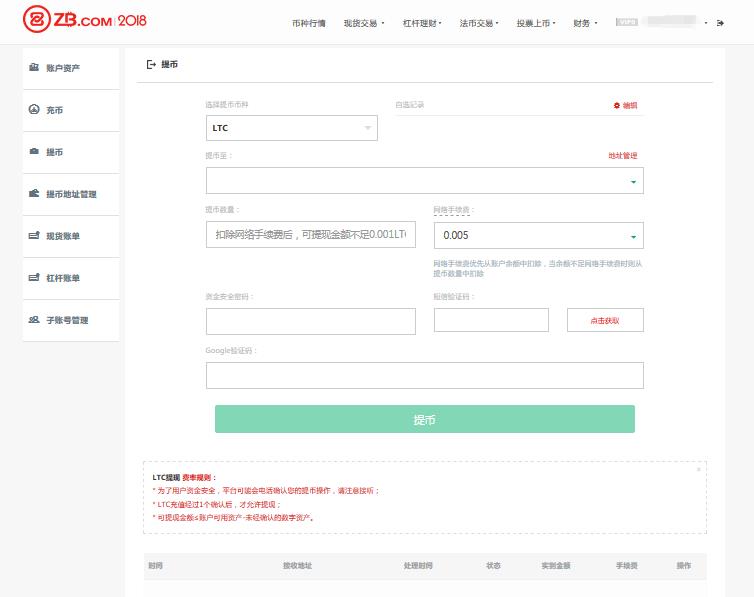The width and height of the screenshot is (754, 597).
Task: Click the 杠杆账单 sidebar icon
Action: click(34, 278)
